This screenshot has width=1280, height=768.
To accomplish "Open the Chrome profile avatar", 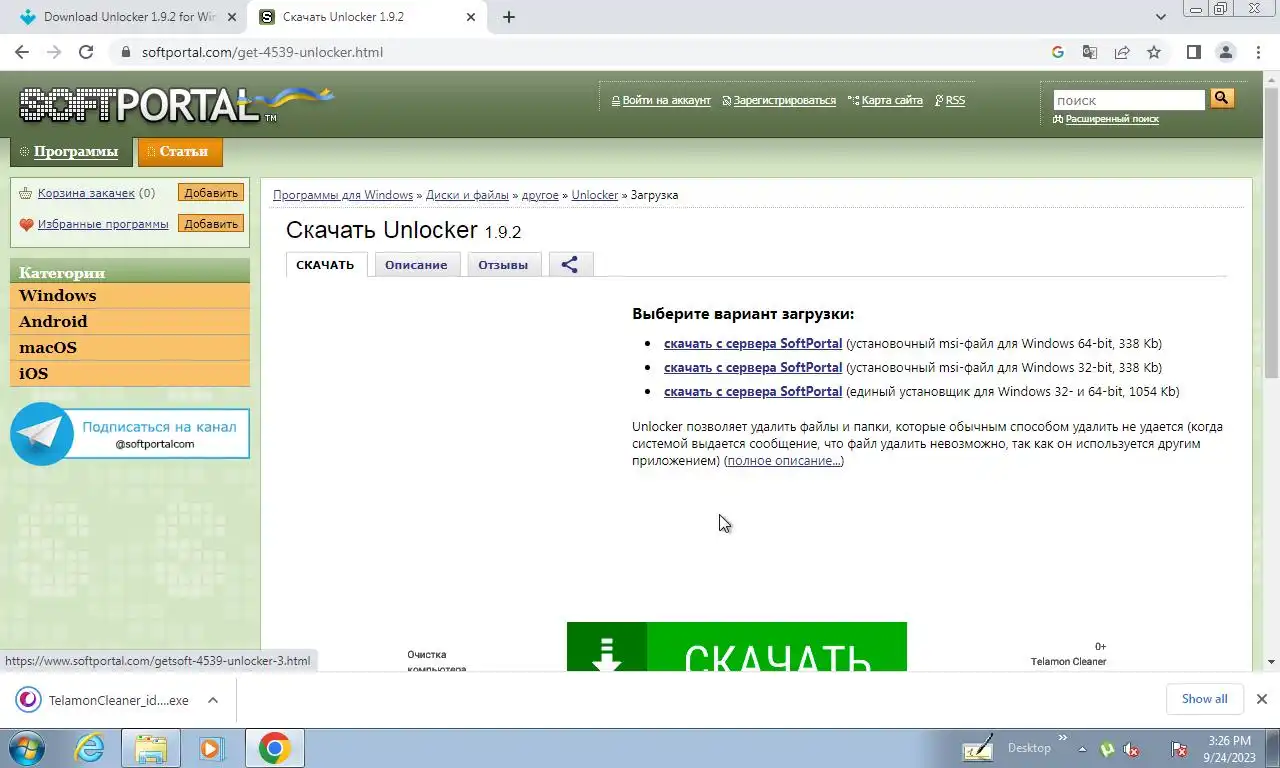I will (1225, 52).
